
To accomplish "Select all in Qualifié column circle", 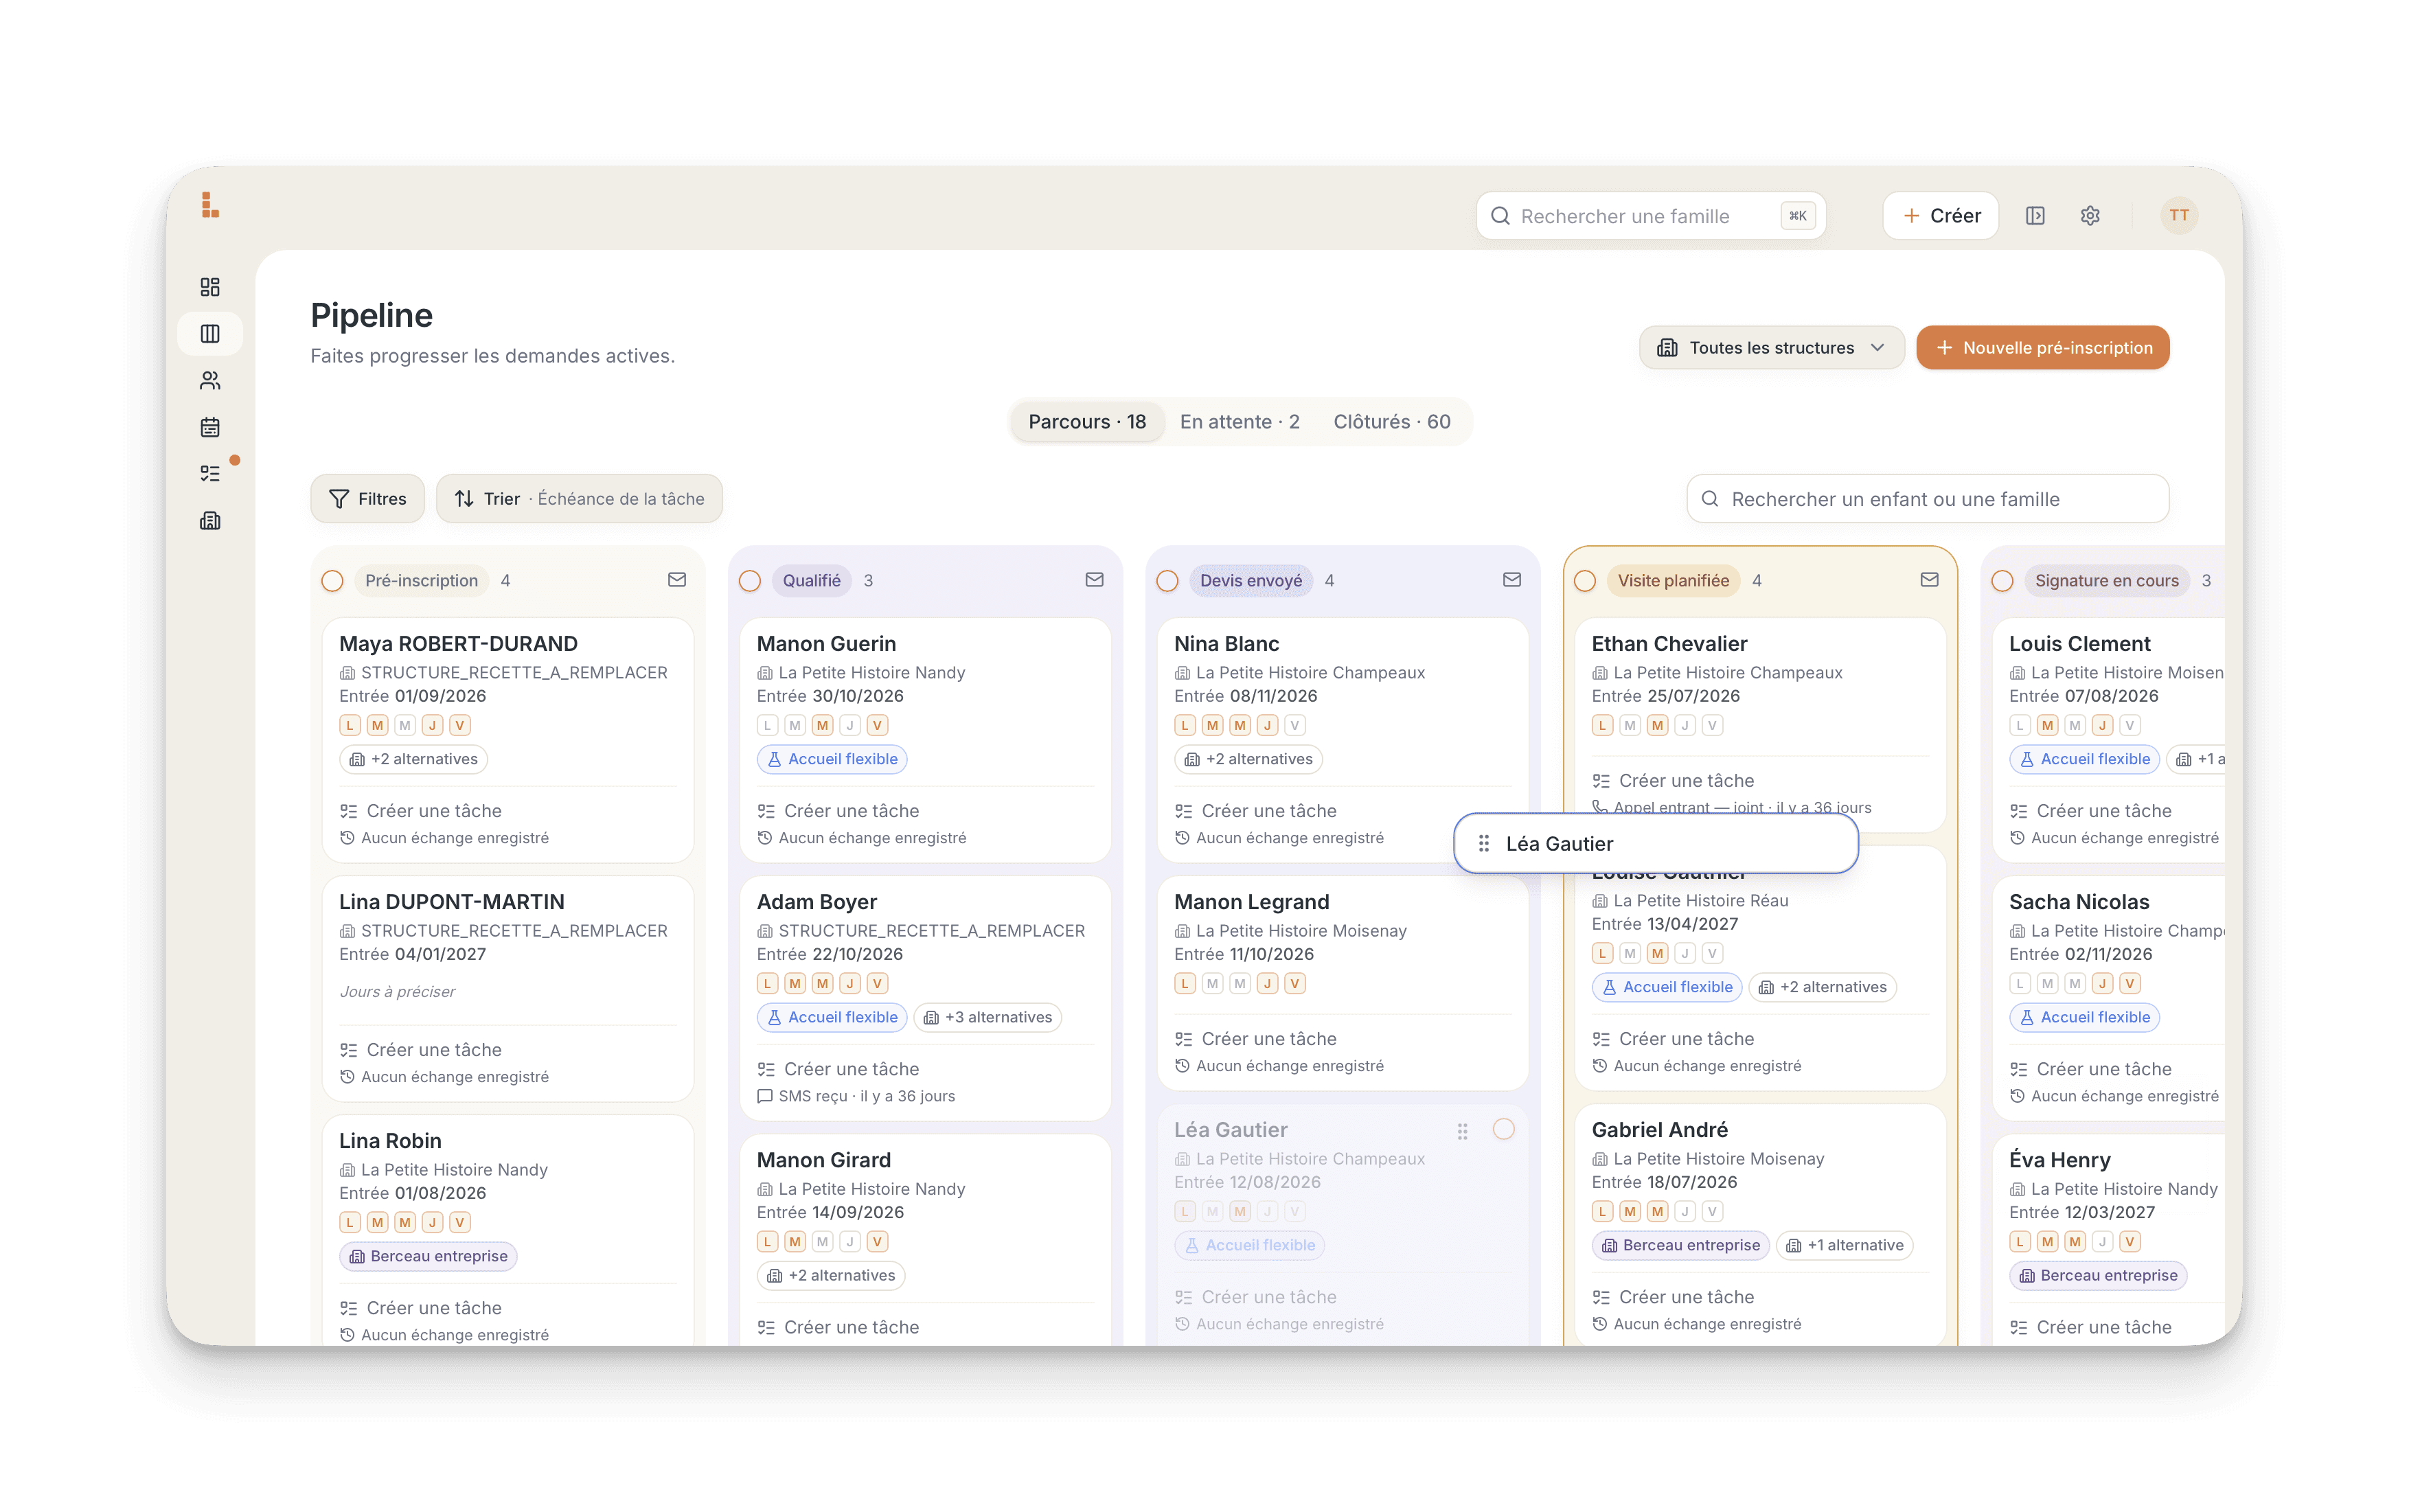I will tap(750, 581).
